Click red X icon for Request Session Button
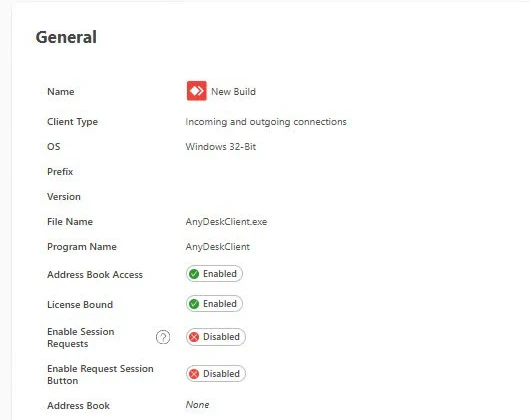This screenshot has height=420, width=530. coord(194,374)
